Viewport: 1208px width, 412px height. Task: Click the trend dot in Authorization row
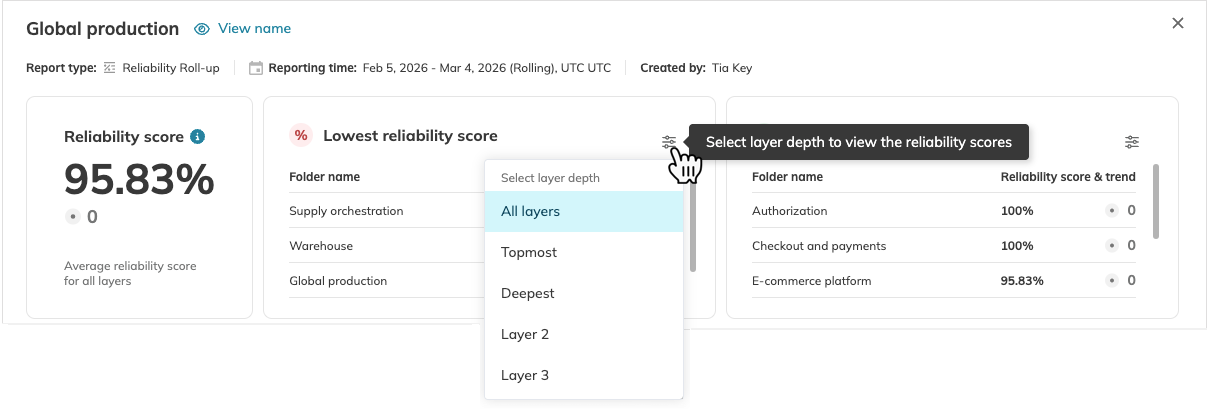(x=1112, y=211)
